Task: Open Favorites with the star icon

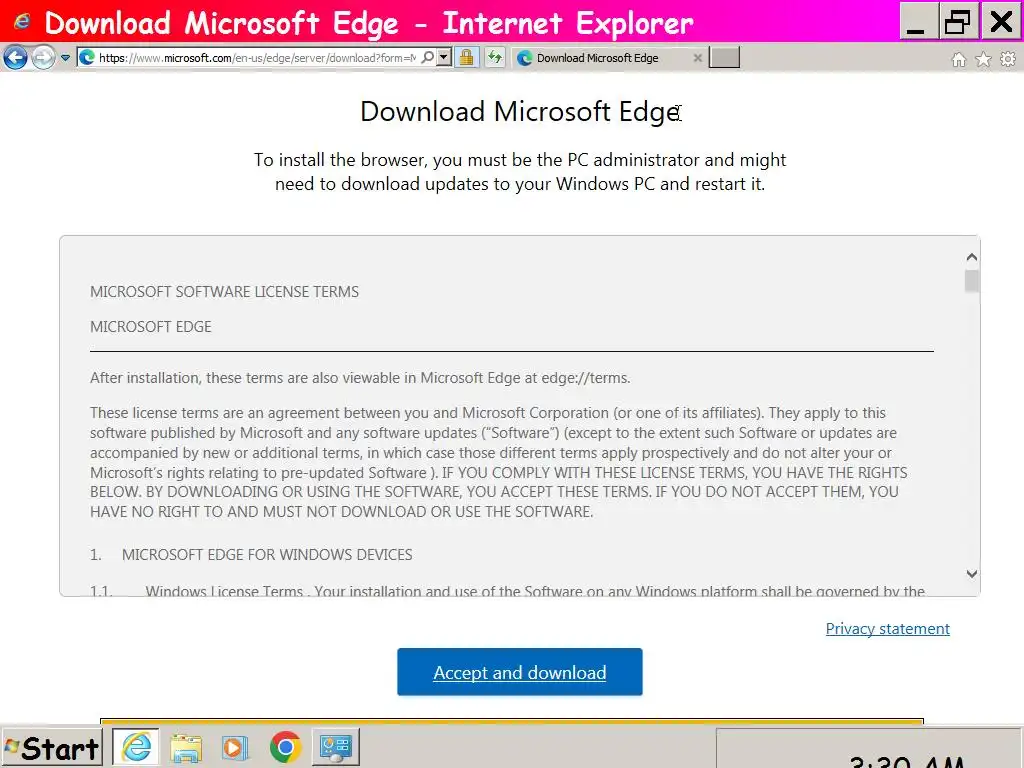Action: [x=983, y=59]
